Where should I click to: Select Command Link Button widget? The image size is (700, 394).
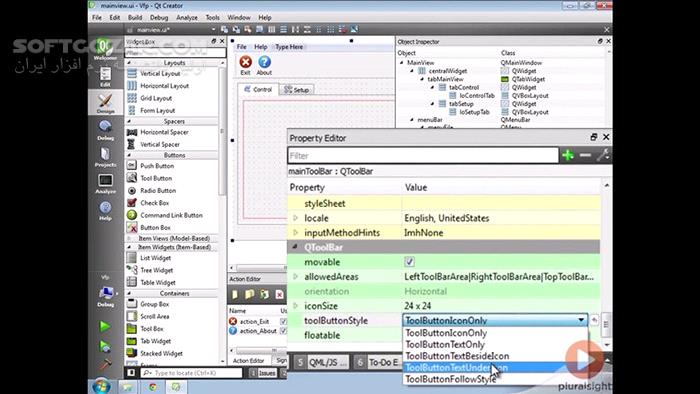tap(171, 216)
